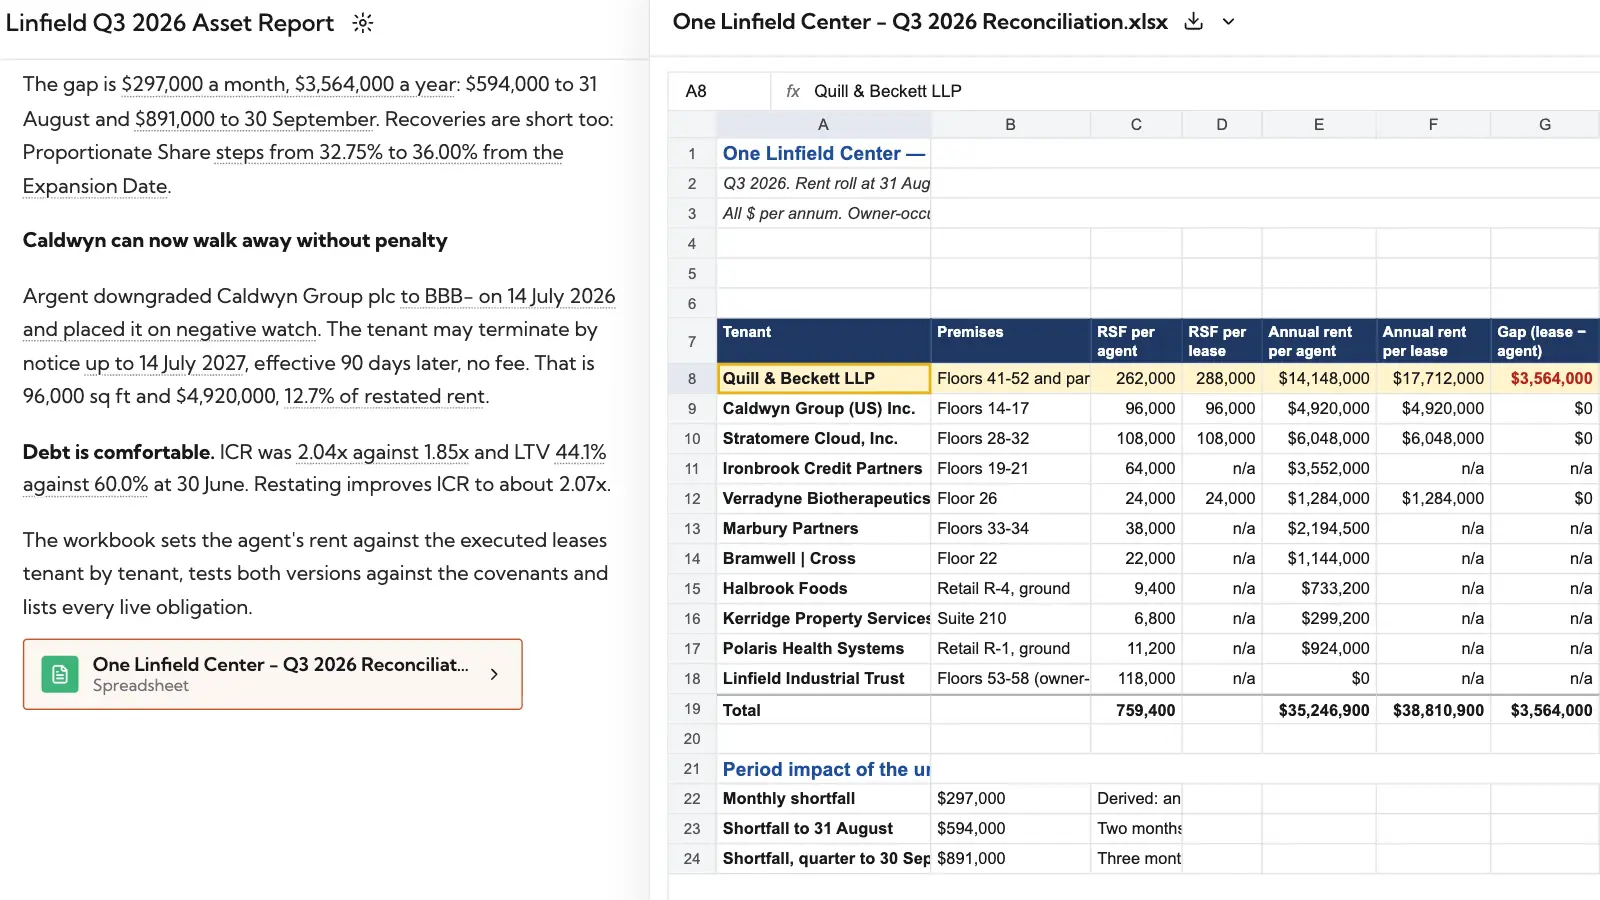Viewport: 1600px width, 900px height.
Task: Click the 'One Linfield Center —' title cell
Action: pos(824,153)
